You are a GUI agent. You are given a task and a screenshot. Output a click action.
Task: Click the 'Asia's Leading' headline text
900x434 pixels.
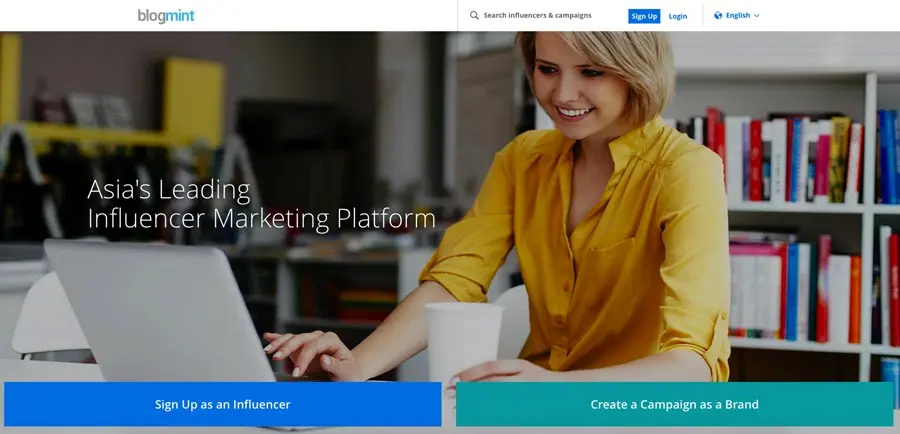169,189
